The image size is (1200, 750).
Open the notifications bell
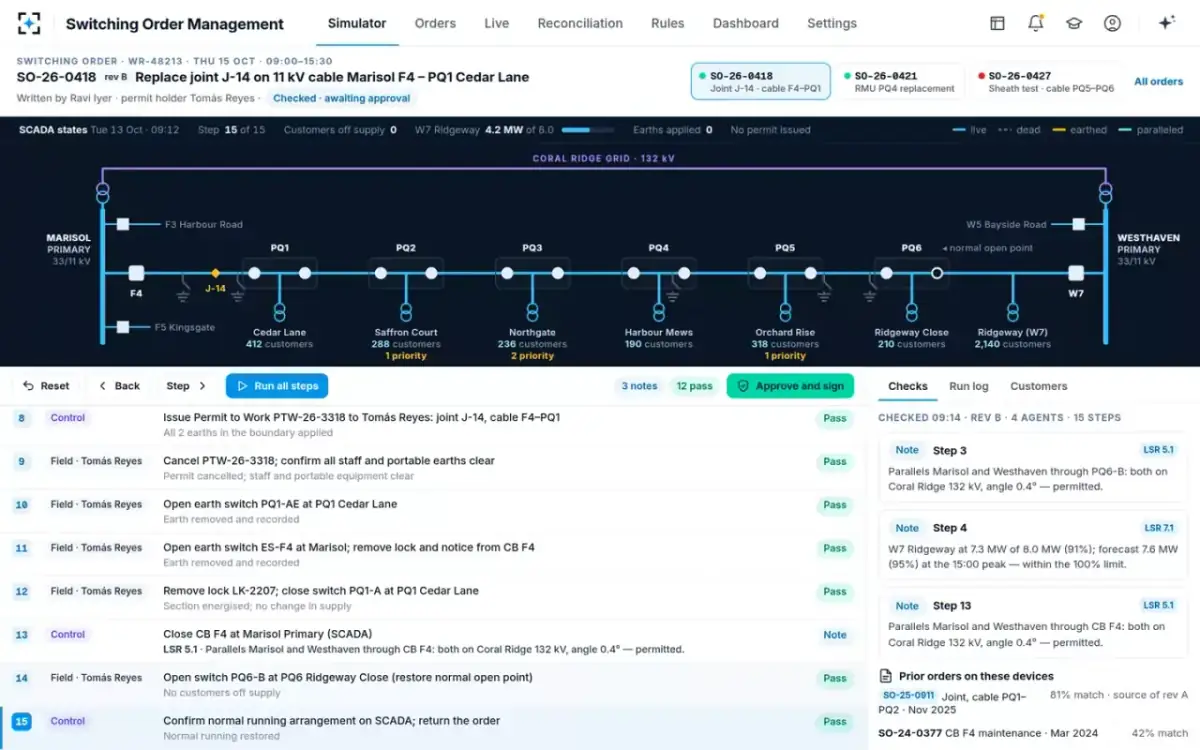(x=1036, y=23)
